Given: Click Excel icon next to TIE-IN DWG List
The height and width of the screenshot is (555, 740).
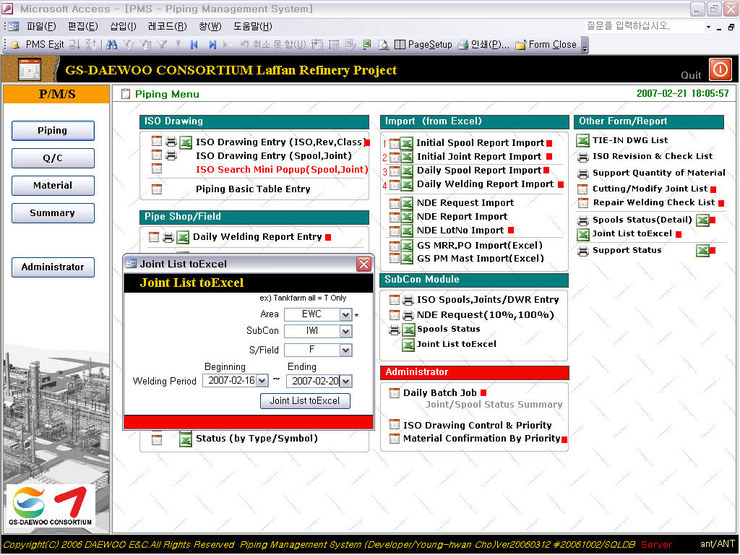Looking at the screenshot, I should tap(583, 141).
